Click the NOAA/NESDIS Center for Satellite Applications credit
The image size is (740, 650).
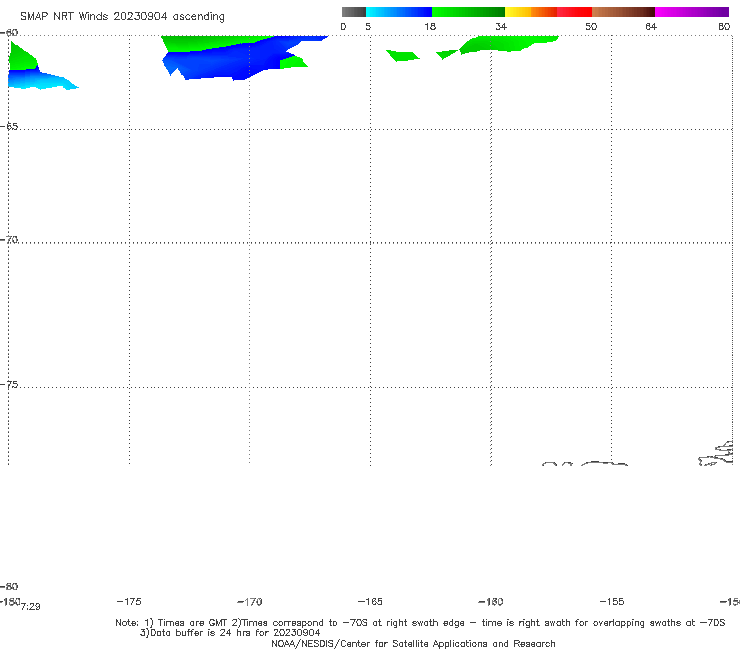click(413, 644)
